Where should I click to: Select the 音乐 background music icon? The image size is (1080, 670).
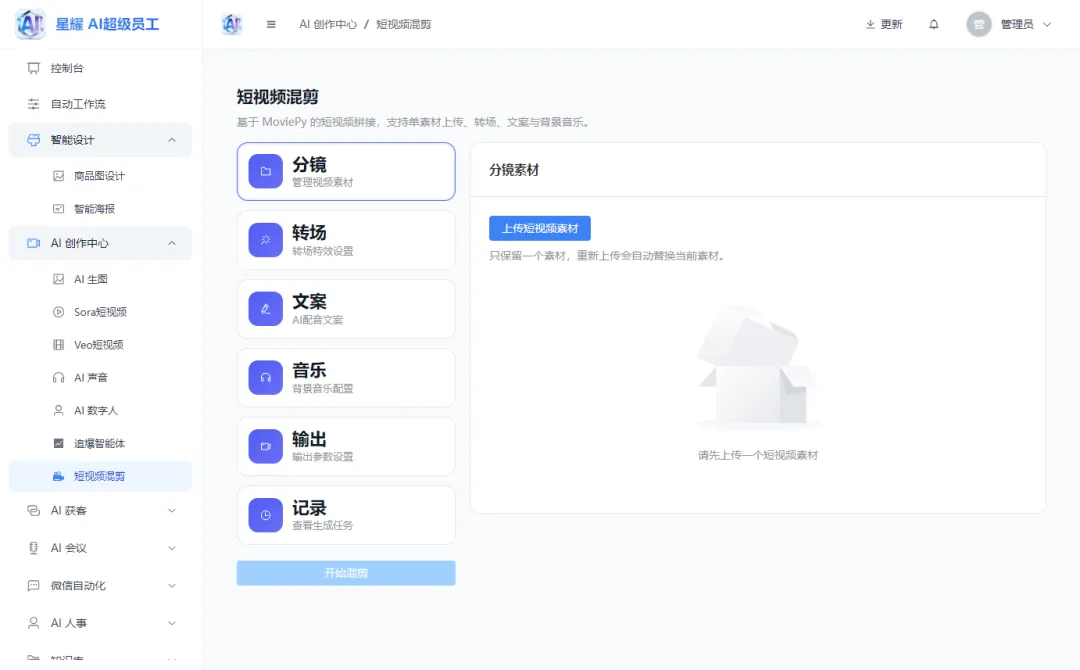pyautogui.click(x=264, y=377)
